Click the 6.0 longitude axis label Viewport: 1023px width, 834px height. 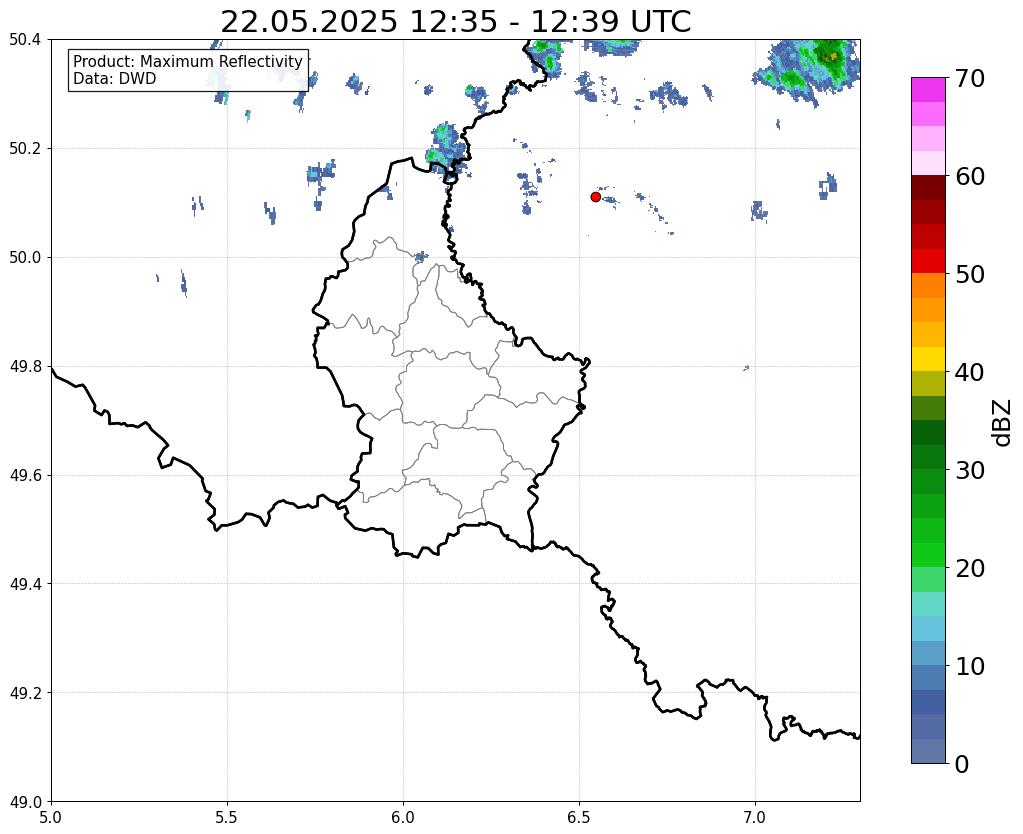tap(403, 818)
